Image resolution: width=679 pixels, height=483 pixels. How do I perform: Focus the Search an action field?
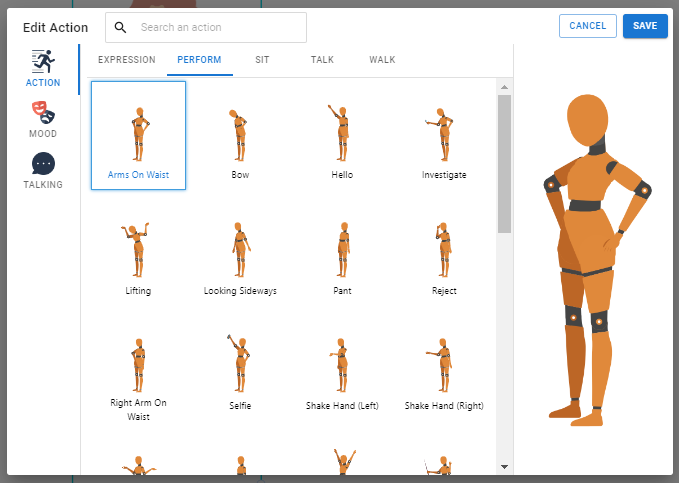pyautogui.click(x=218, y=27)
